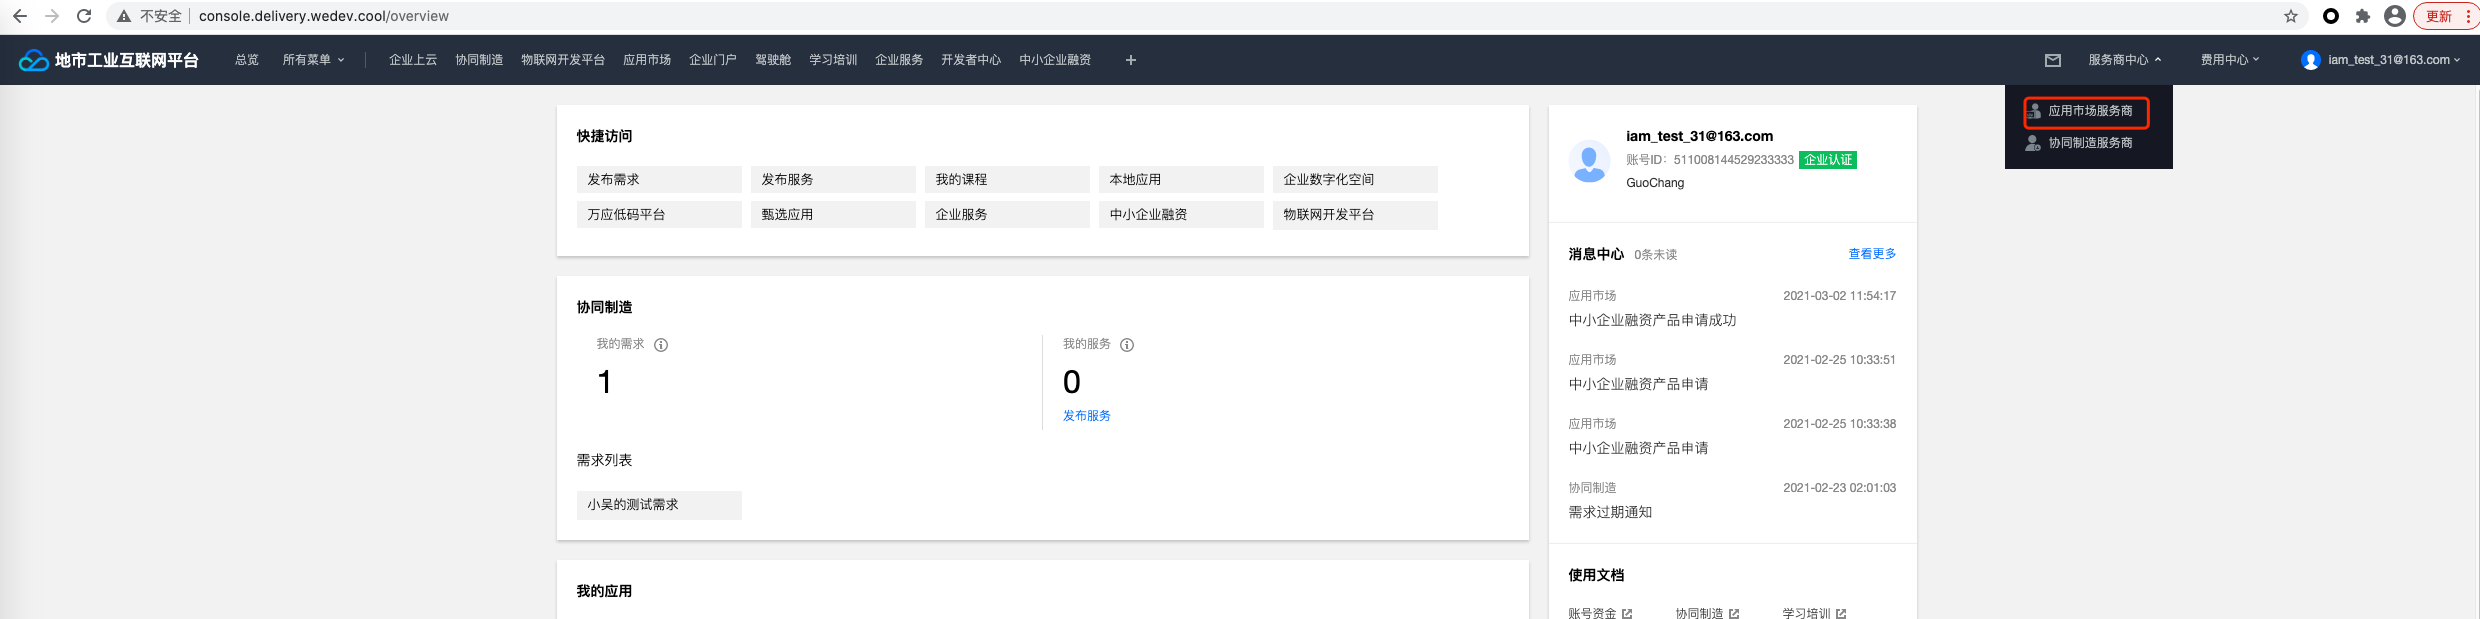The width and height of the screenshot is (2480, 619).
Task: Click the not-secure warning triangle icon
Action: point(124,16)
